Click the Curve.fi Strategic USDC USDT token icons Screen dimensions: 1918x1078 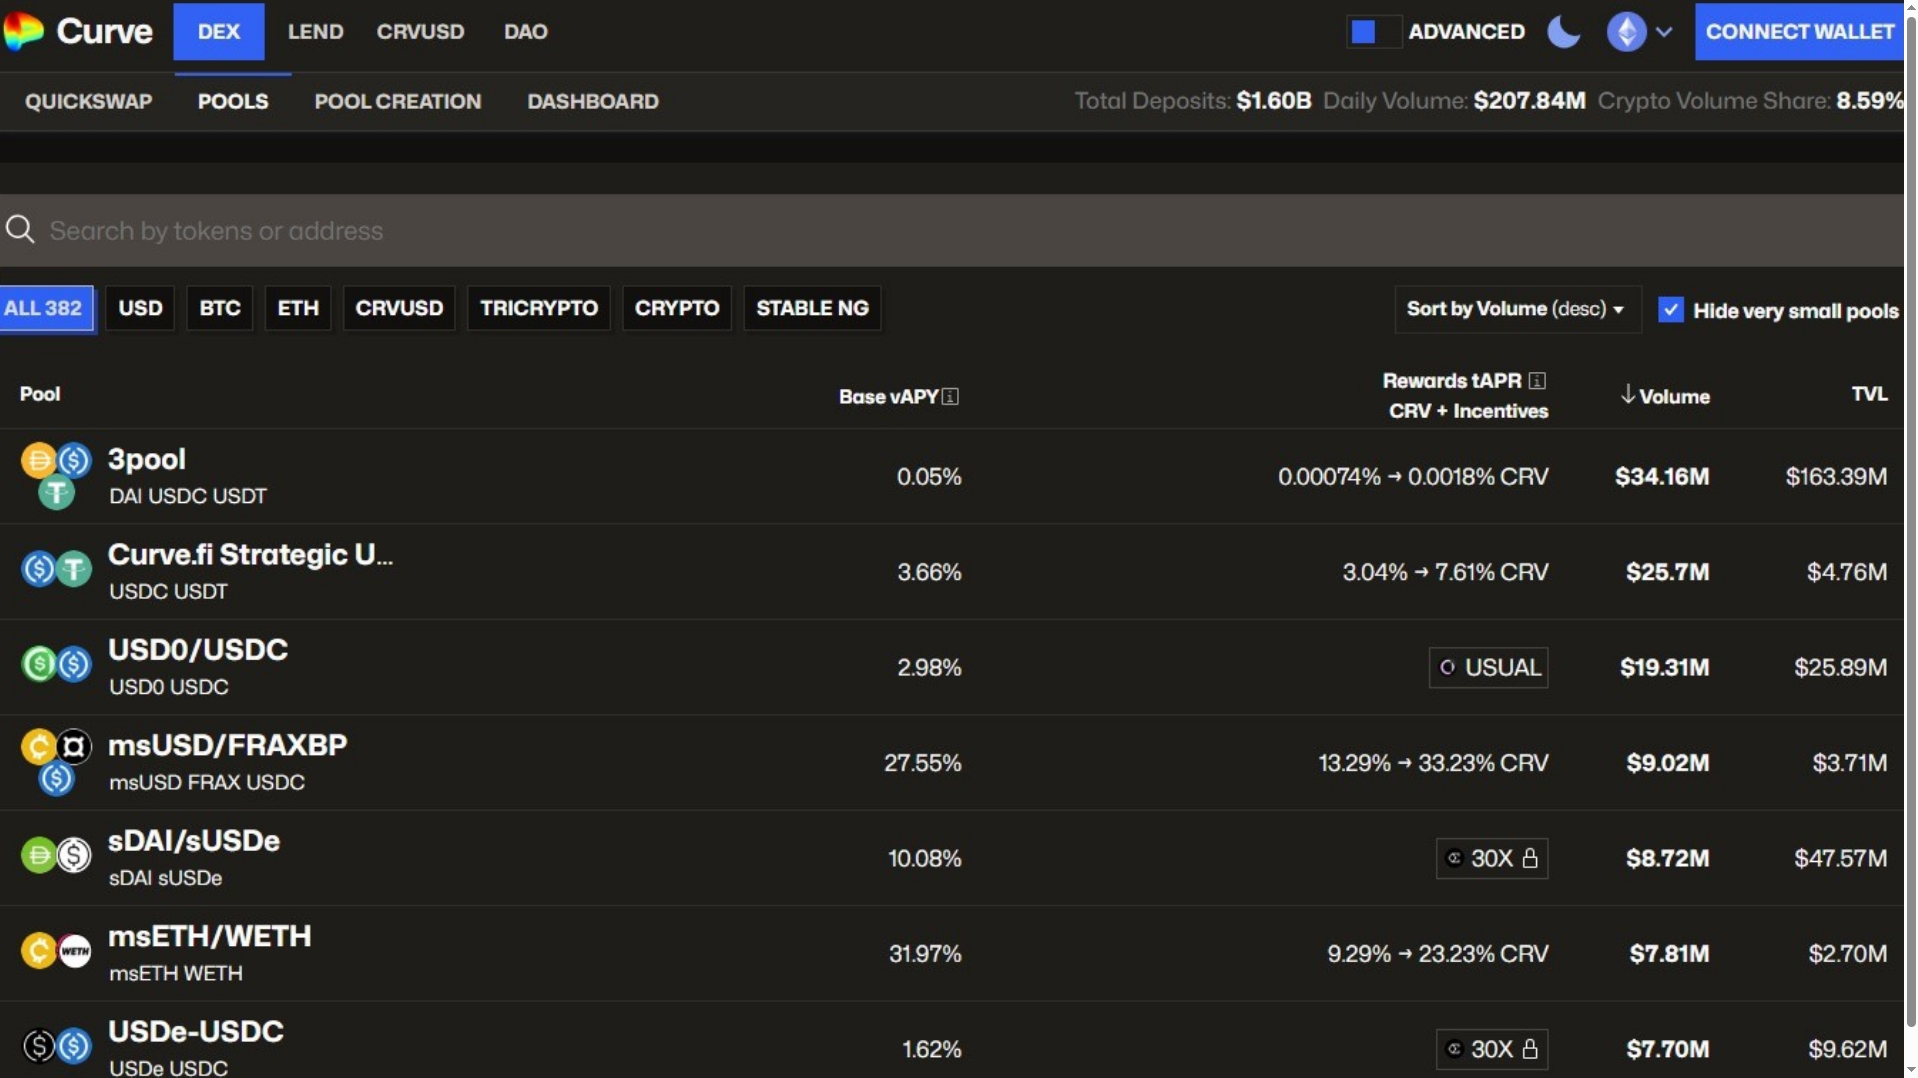point(56,570)
